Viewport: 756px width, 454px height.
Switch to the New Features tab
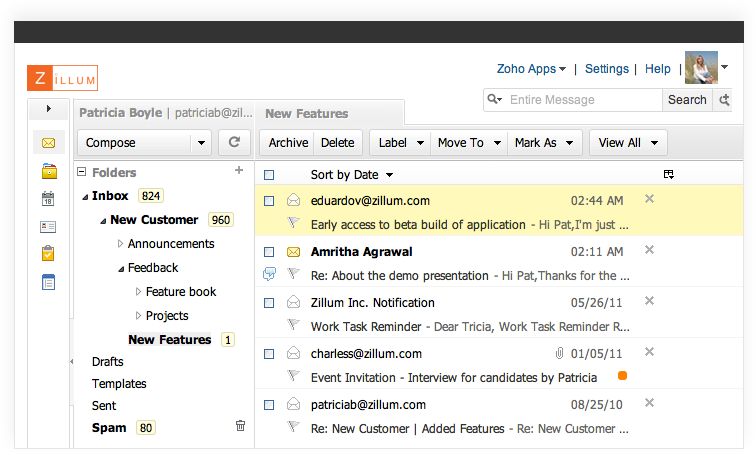[x=307, y=114]
